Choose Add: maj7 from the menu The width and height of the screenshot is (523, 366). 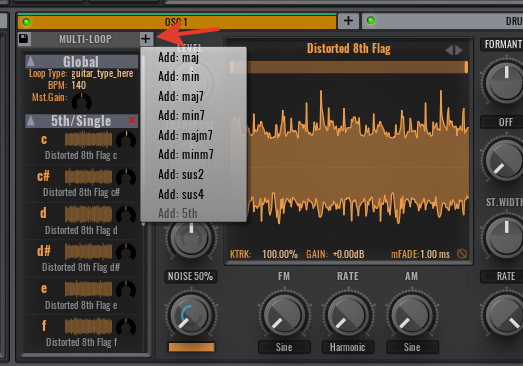[x=181, y=96]
